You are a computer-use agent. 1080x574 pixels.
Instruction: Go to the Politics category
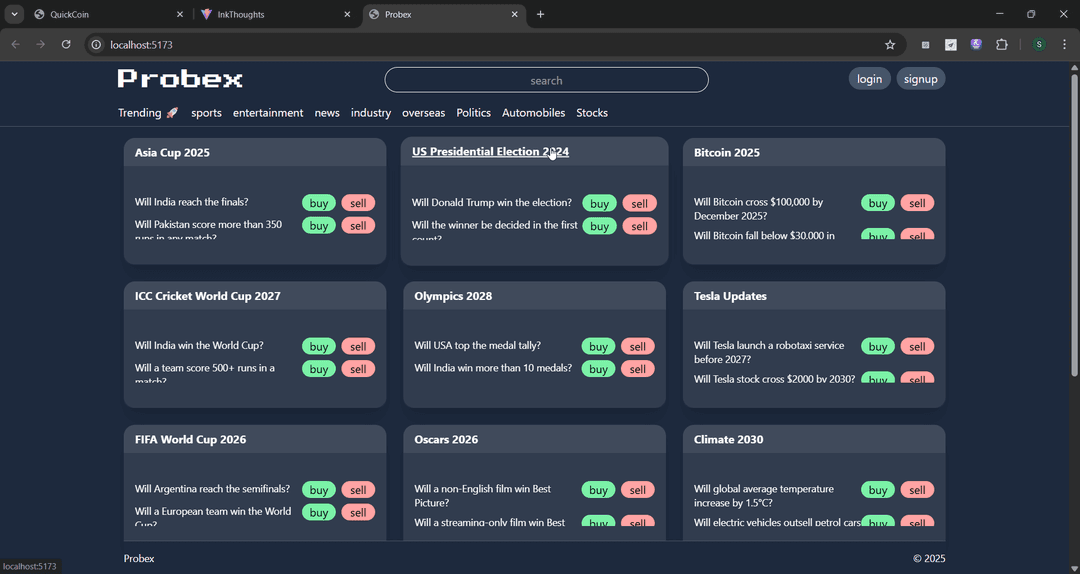tap(473, 113)
